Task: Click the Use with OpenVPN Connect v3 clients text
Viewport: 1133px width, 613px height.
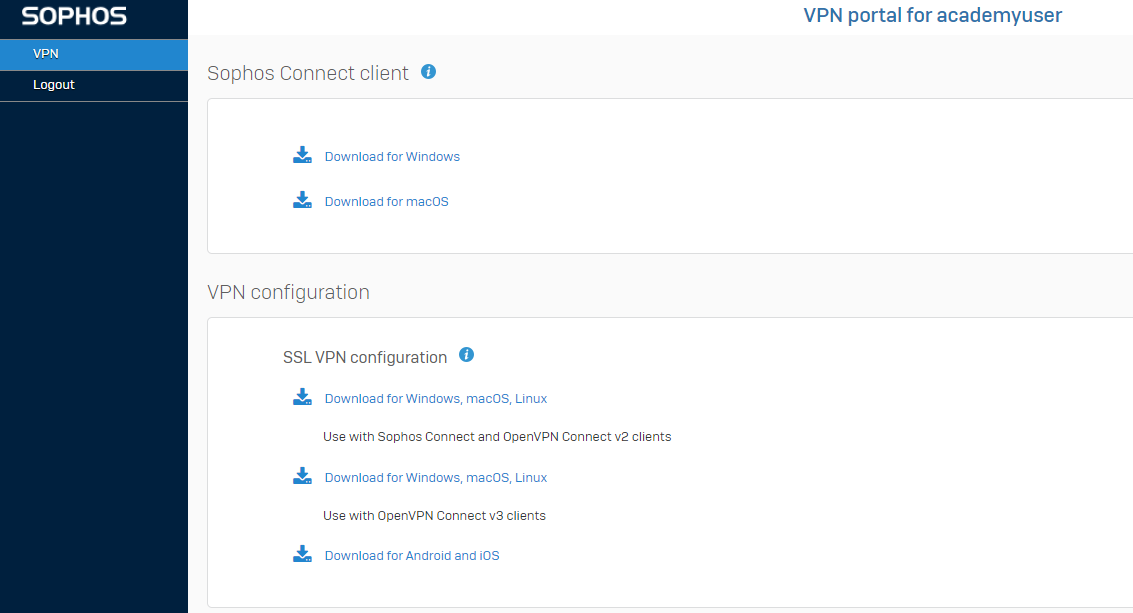Action: 434,515
